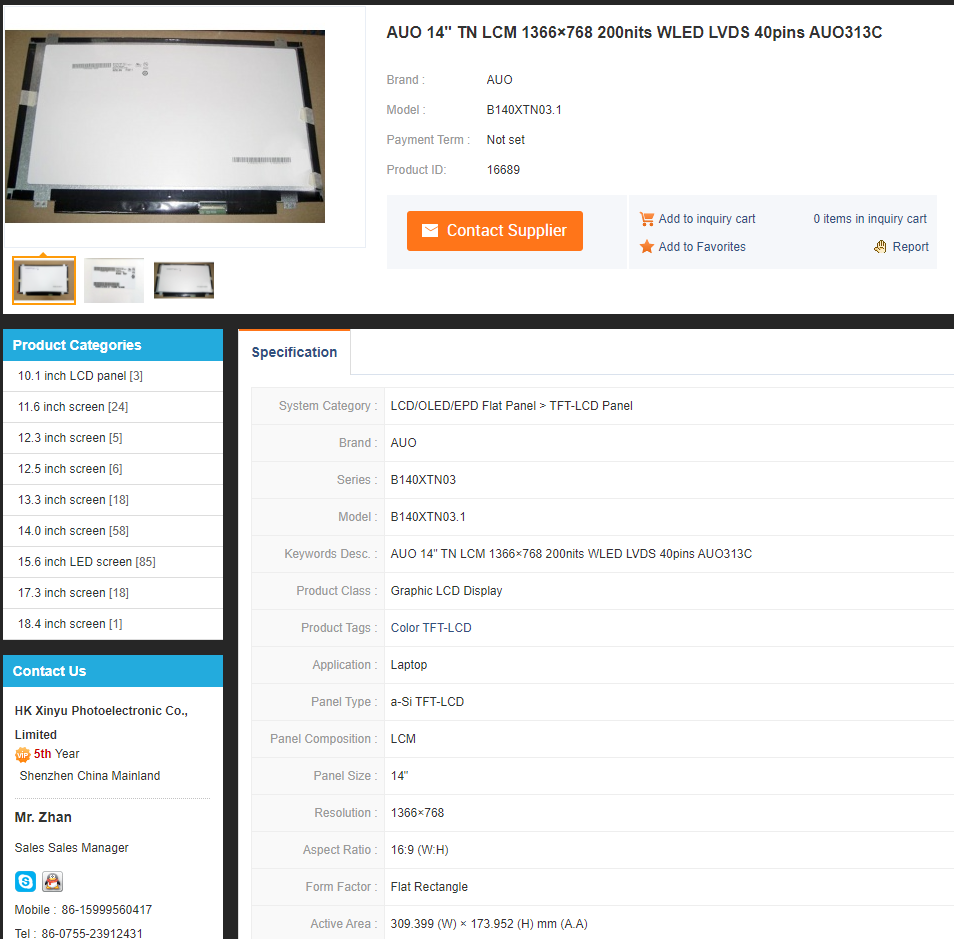954x939 pixels.
Task: Open the 10.1 inch LCD panel category
Action: coord(80,376)
